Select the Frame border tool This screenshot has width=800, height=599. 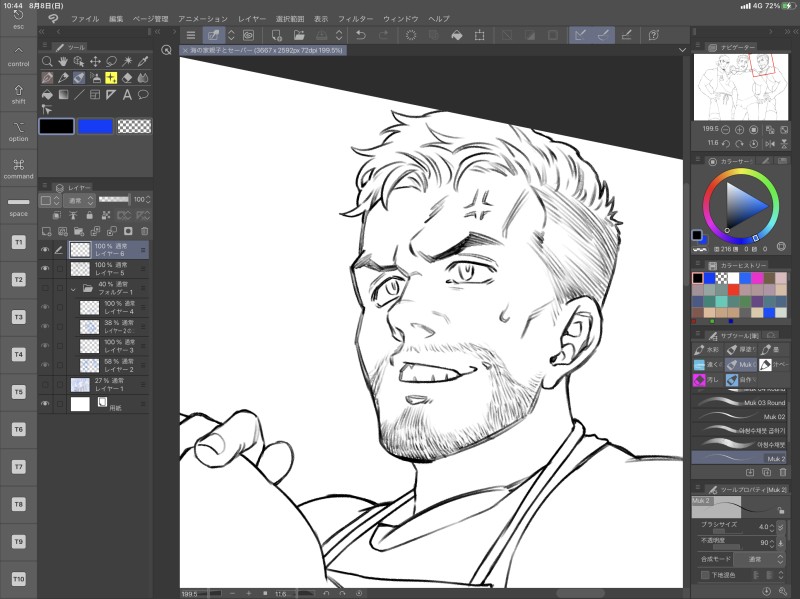coord(95,94)
